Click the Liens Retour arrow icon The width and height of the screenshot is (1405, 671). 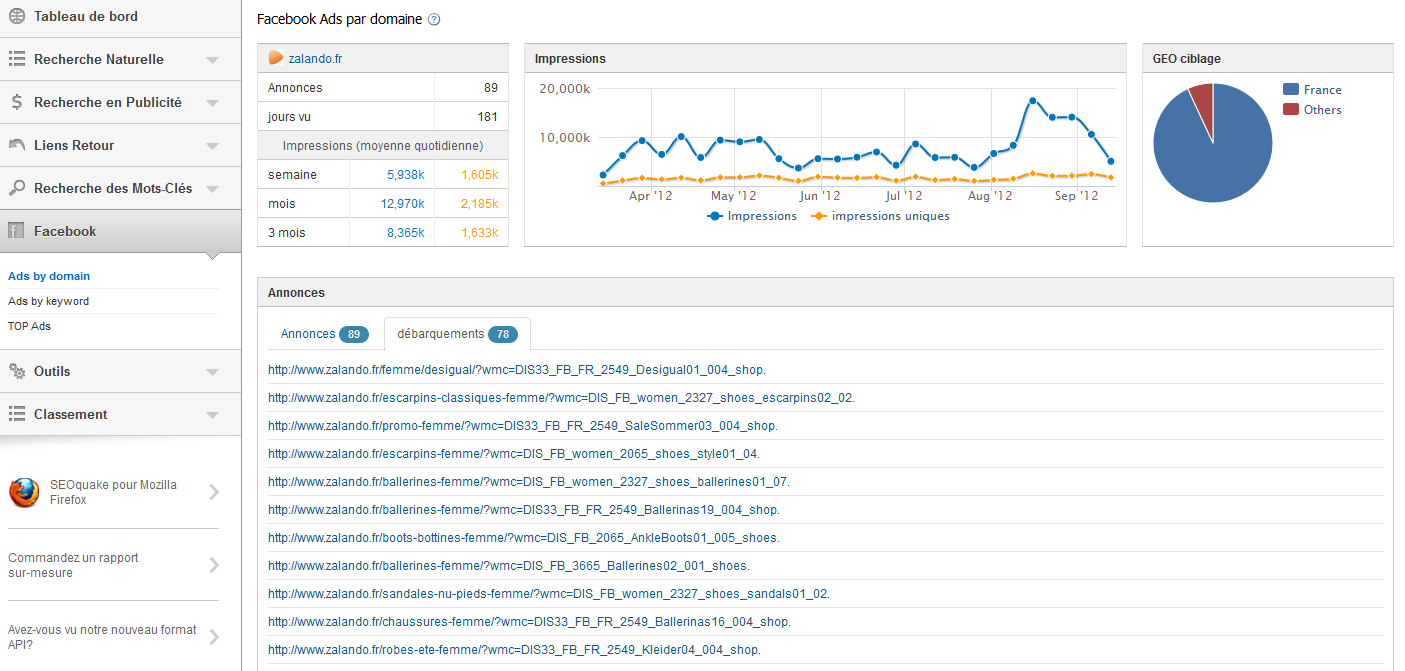coord(17,145)
